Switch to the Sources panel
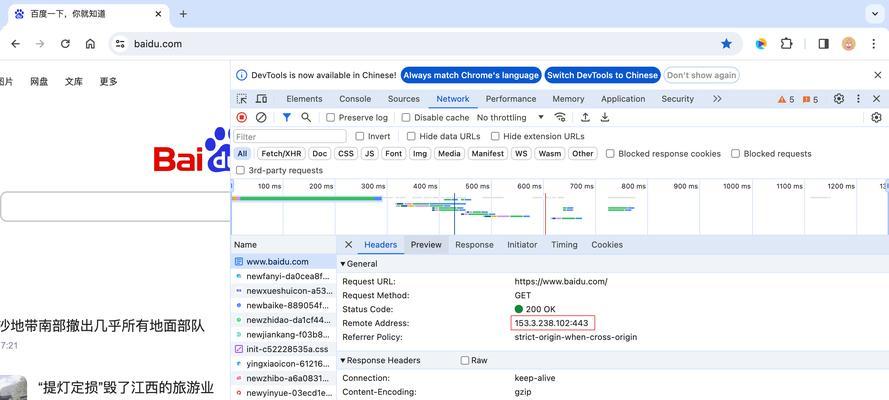This screenshot has height=400, width=889. coord(404,99)
